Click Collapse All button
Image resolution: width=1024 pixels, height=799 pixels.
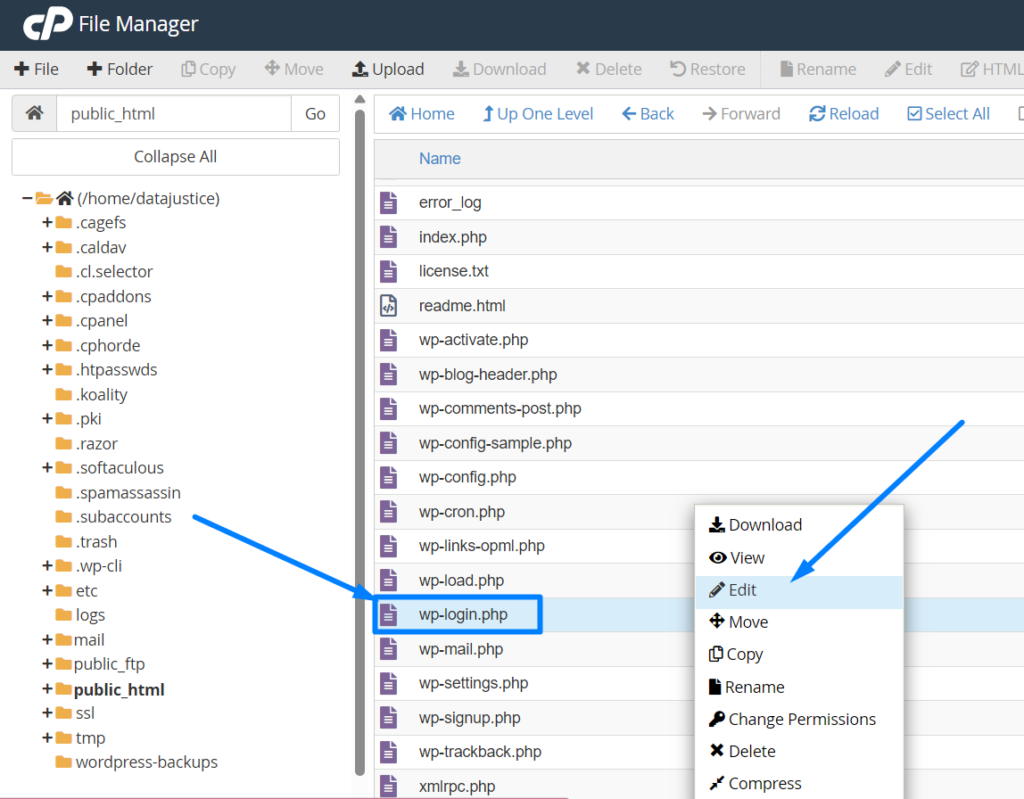pos(175,157)
